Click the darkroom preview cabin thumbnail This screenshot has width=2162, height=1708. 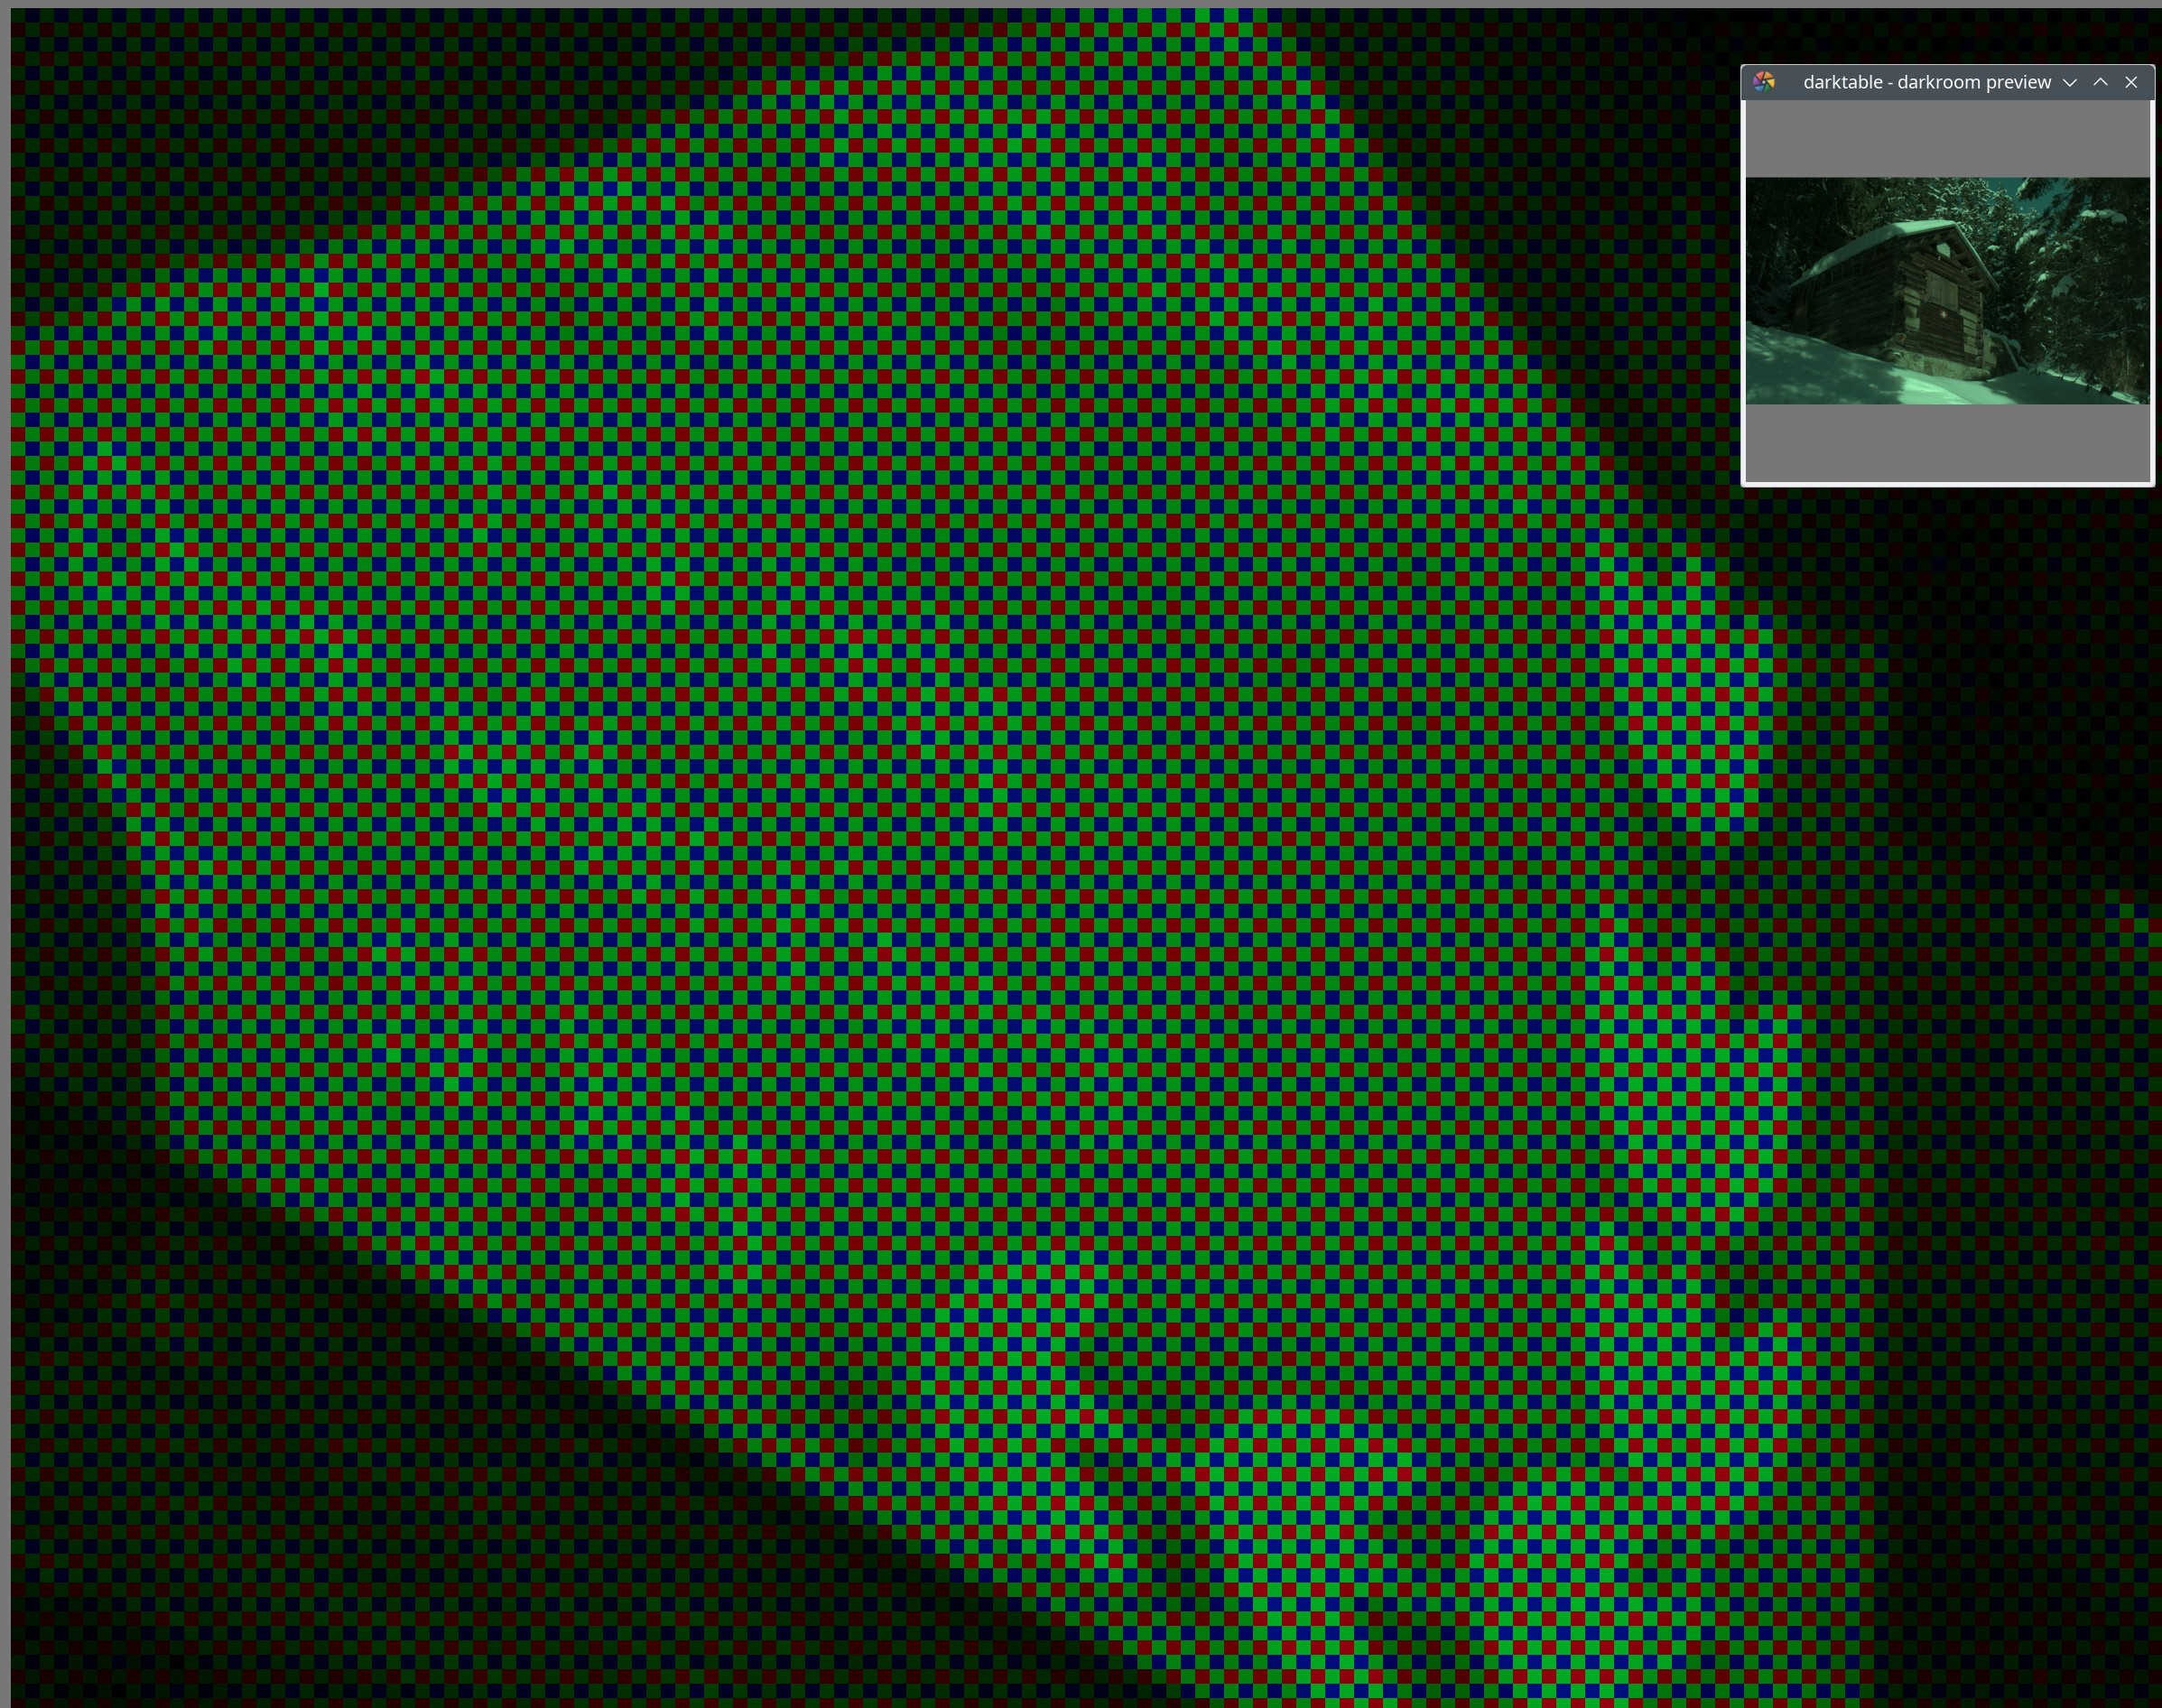[1947, 291]
